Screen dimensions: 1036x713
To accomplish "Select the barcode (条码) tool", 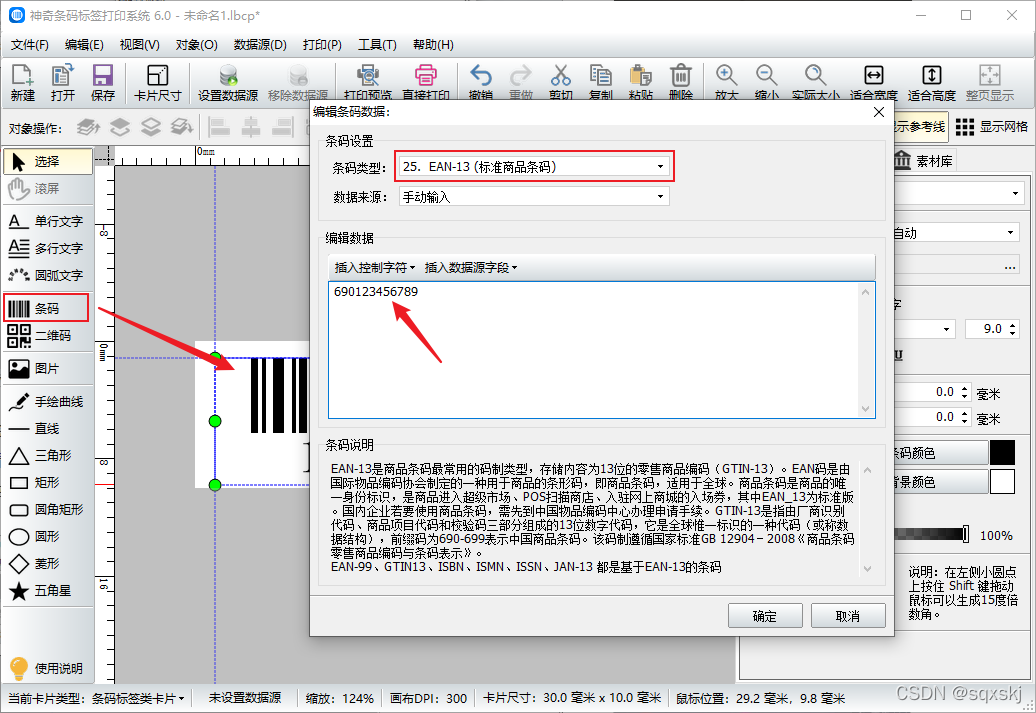I will click(x=46, y=309).
